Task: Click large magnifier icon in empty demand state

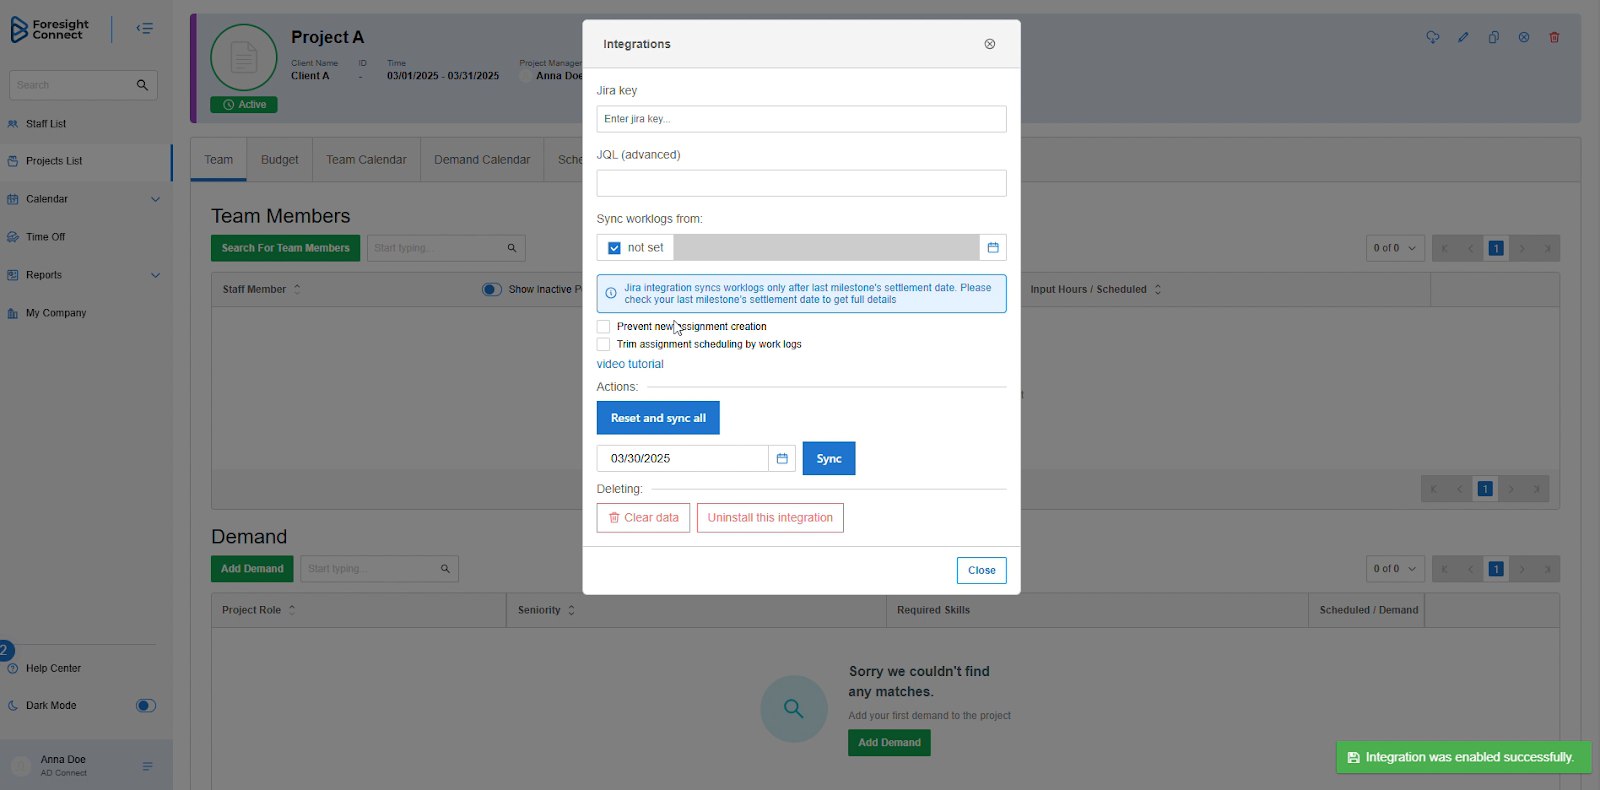Action: (x=794, y=709)
